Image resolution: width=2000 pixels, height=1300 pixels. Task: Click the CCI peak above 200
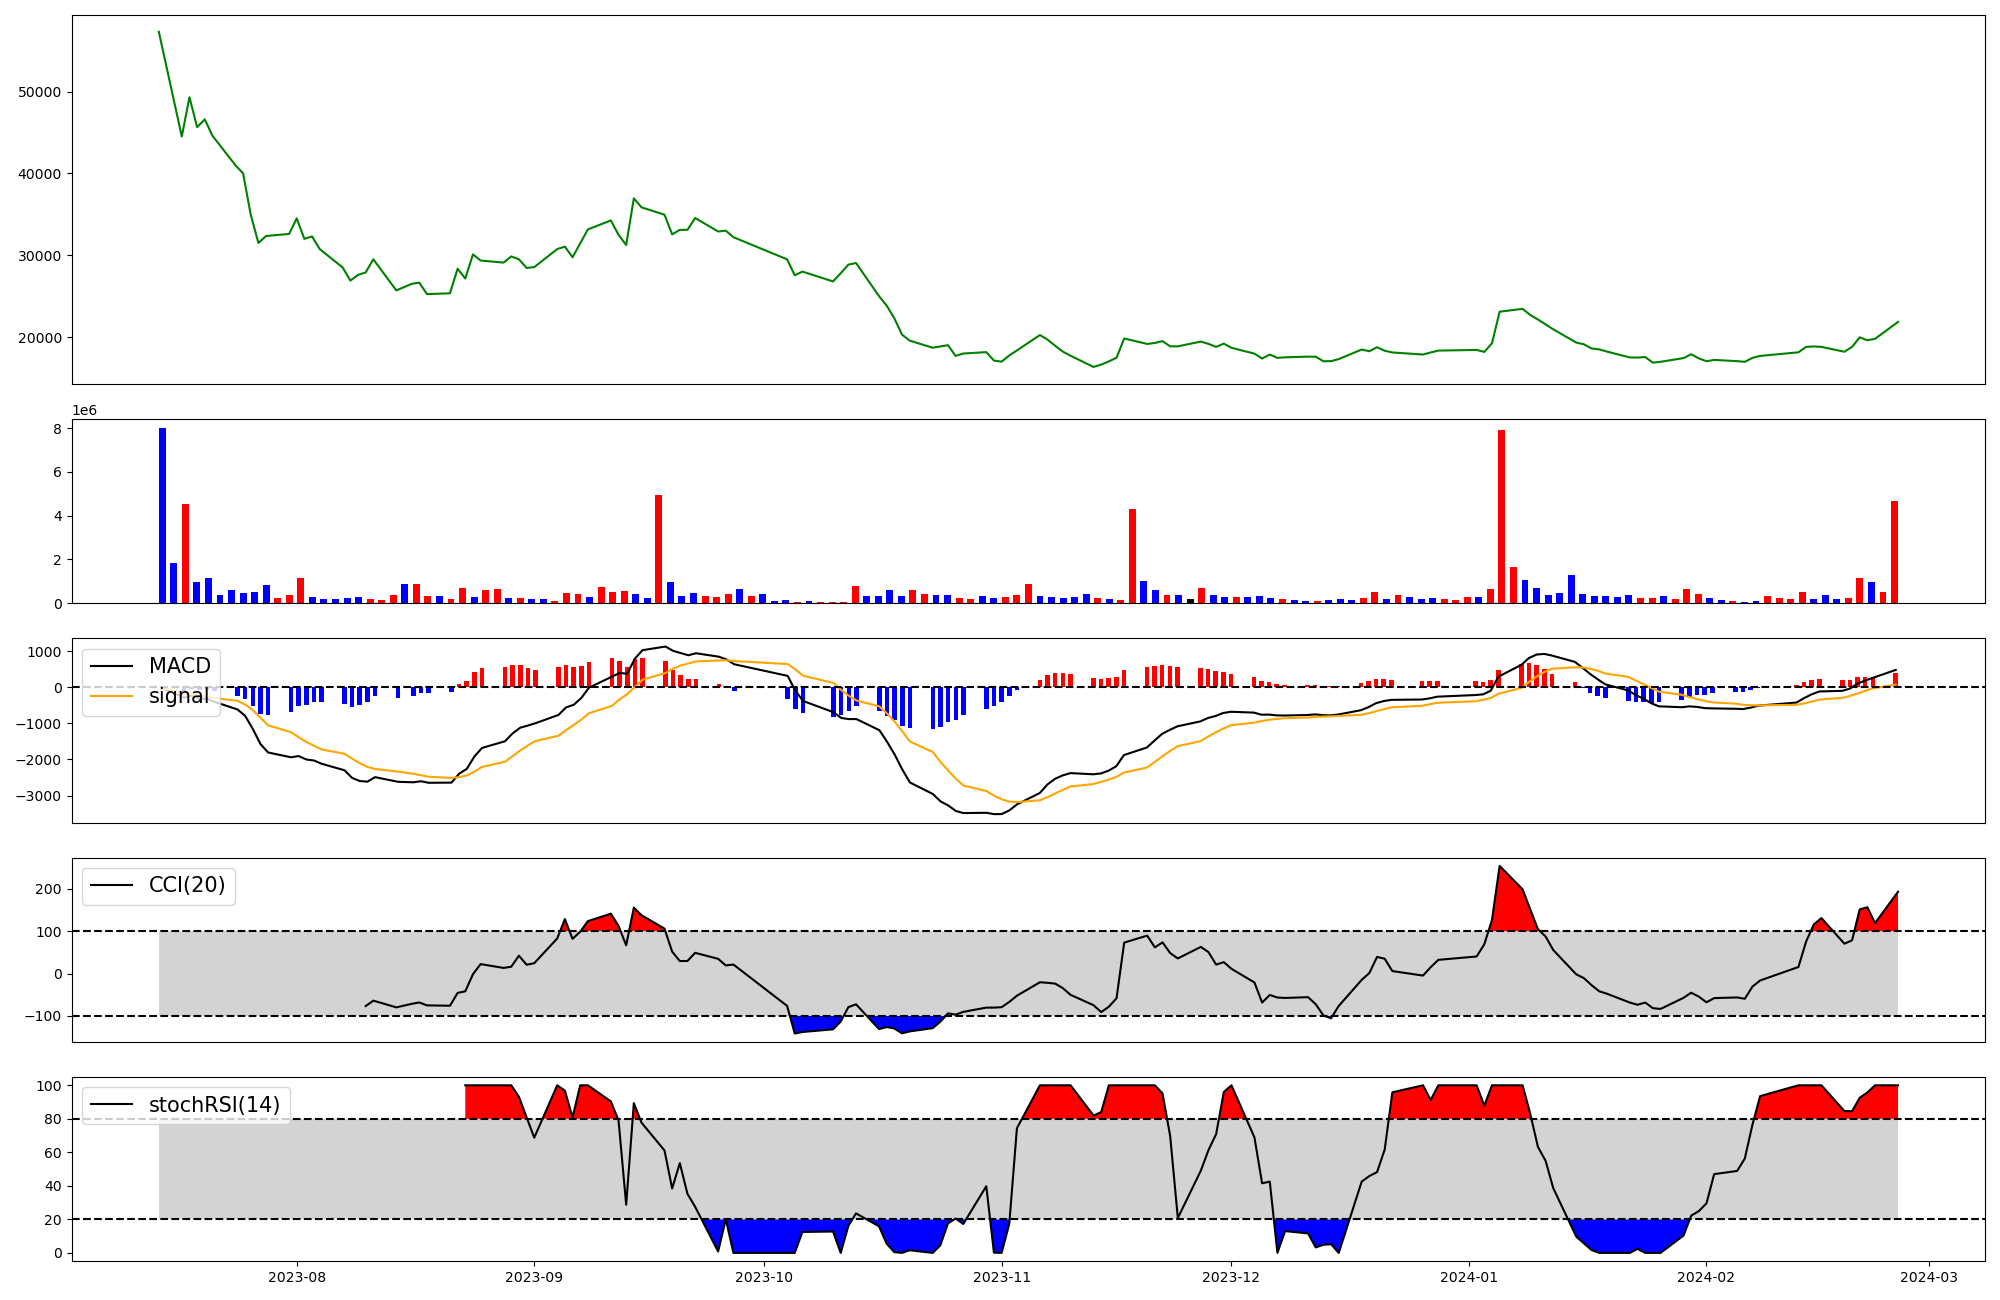(1500, 867)
